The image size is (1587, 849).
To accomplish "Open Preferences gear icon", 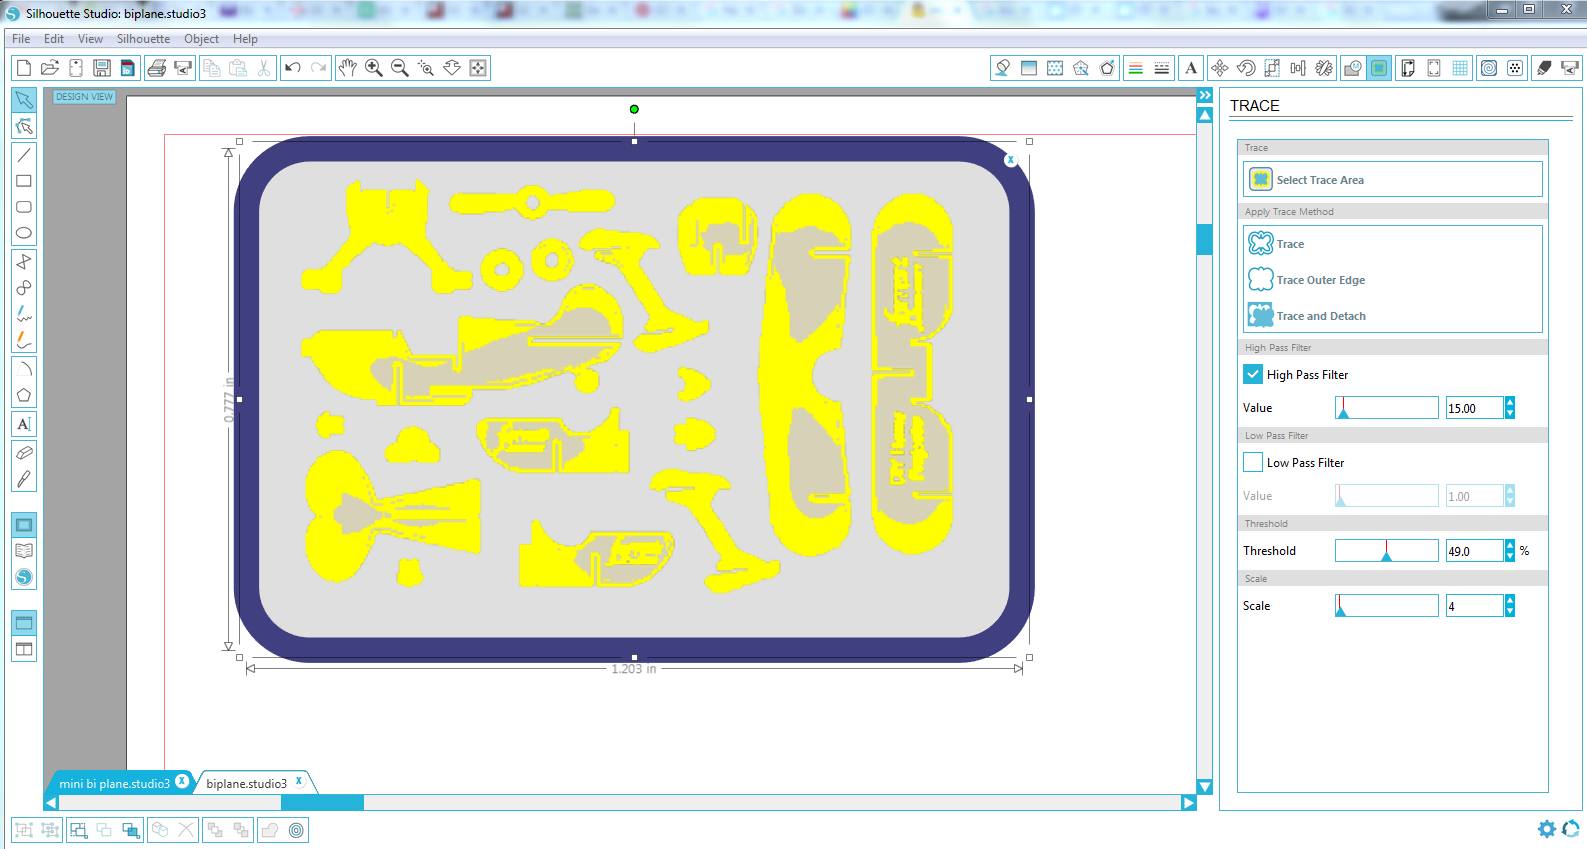I will (1546, 829).
